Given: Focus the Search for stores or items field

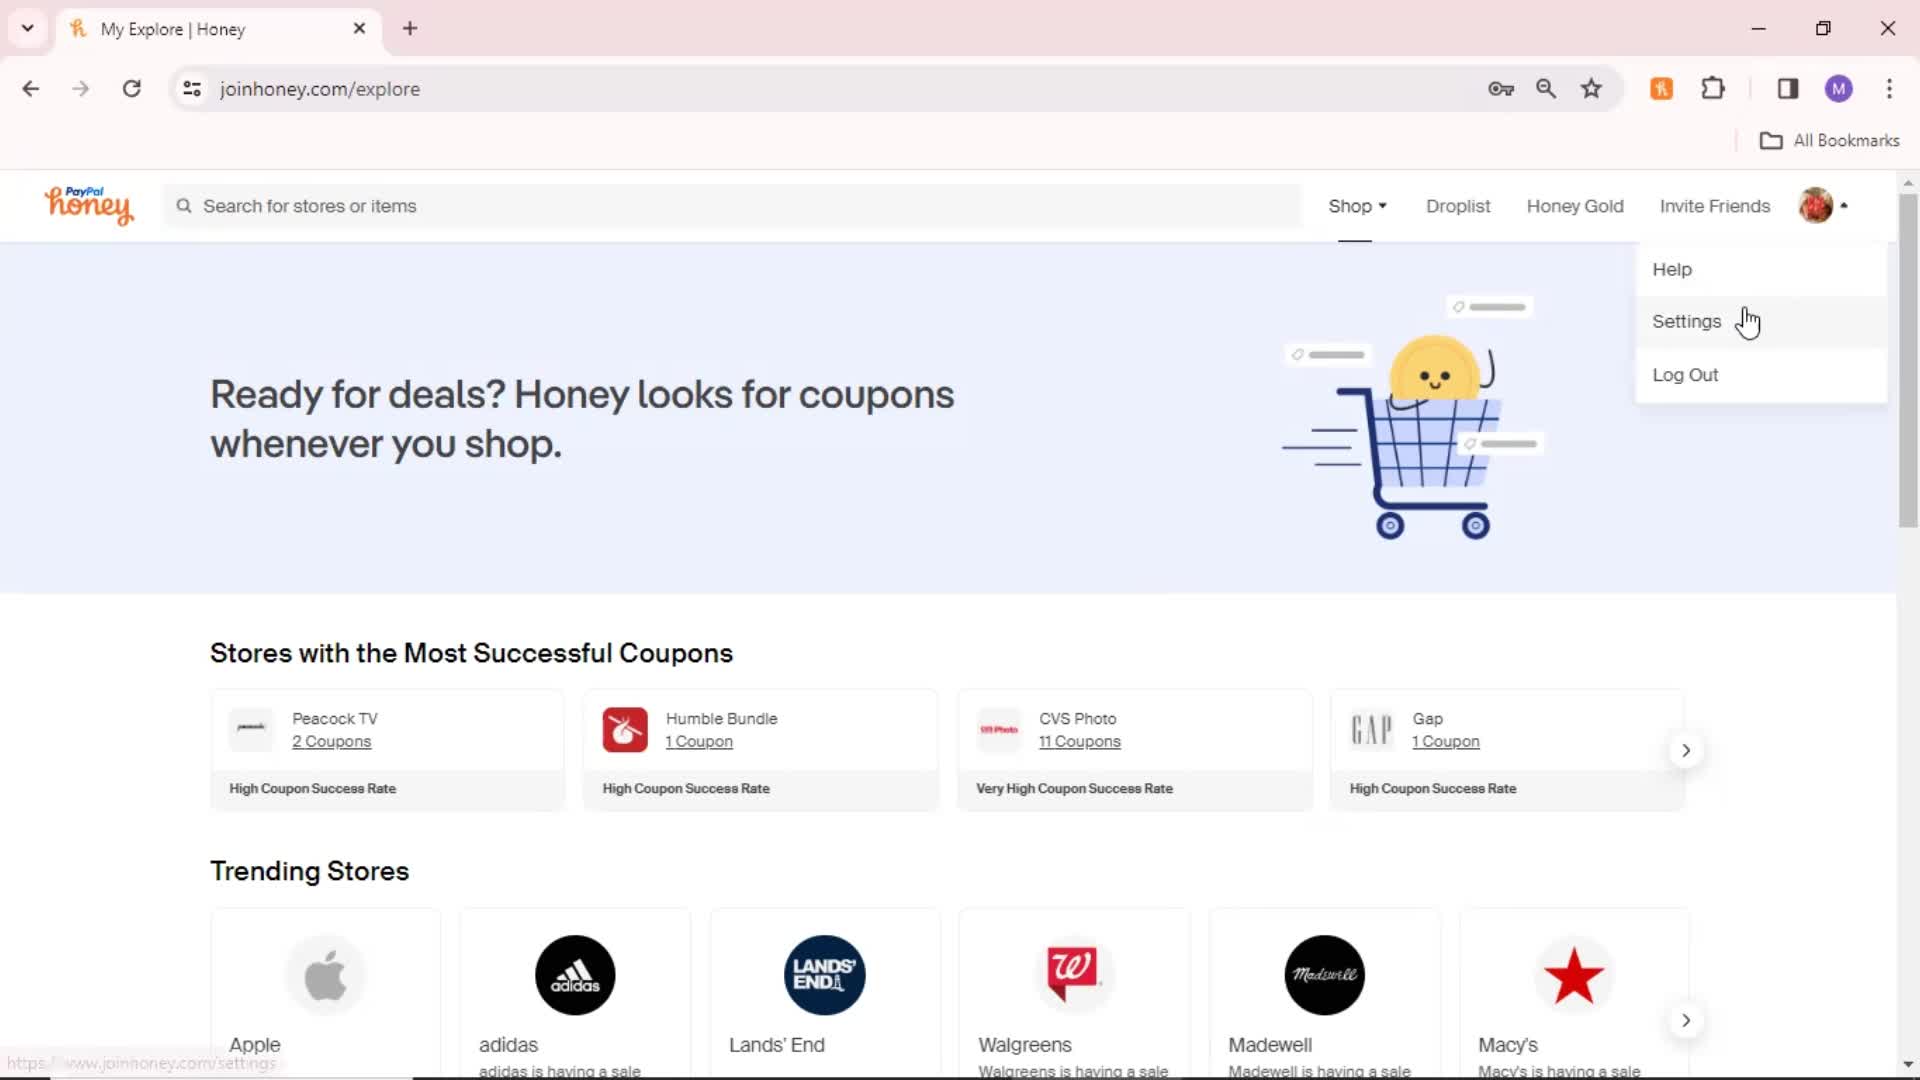Looking at the screenshot, I should coord(733,206).
